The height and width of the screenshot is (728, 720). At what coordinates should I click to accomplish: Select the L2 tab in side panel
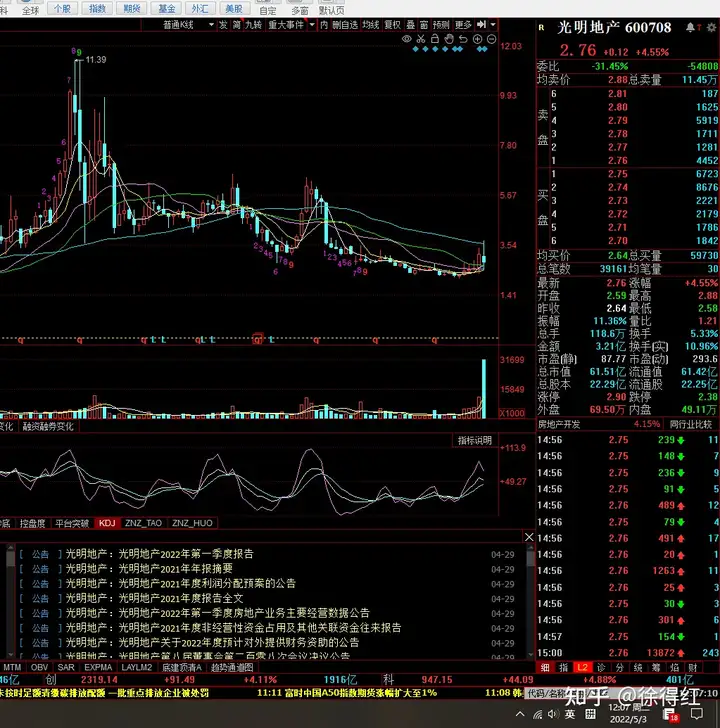pos(582,668)
